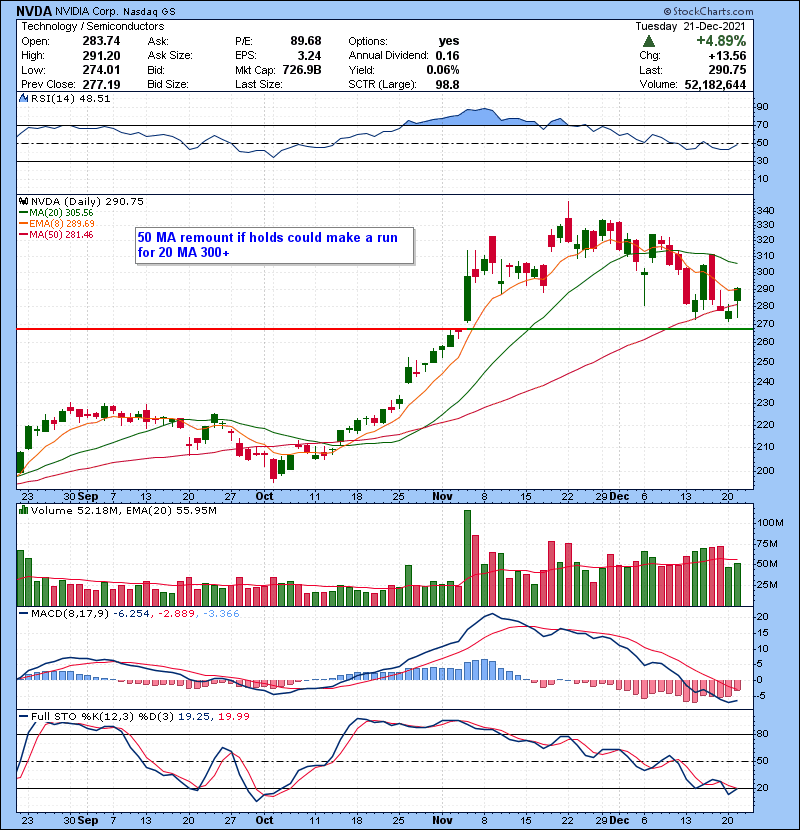Click the blue 50 MA remount annotation box

tap(274, 245)
